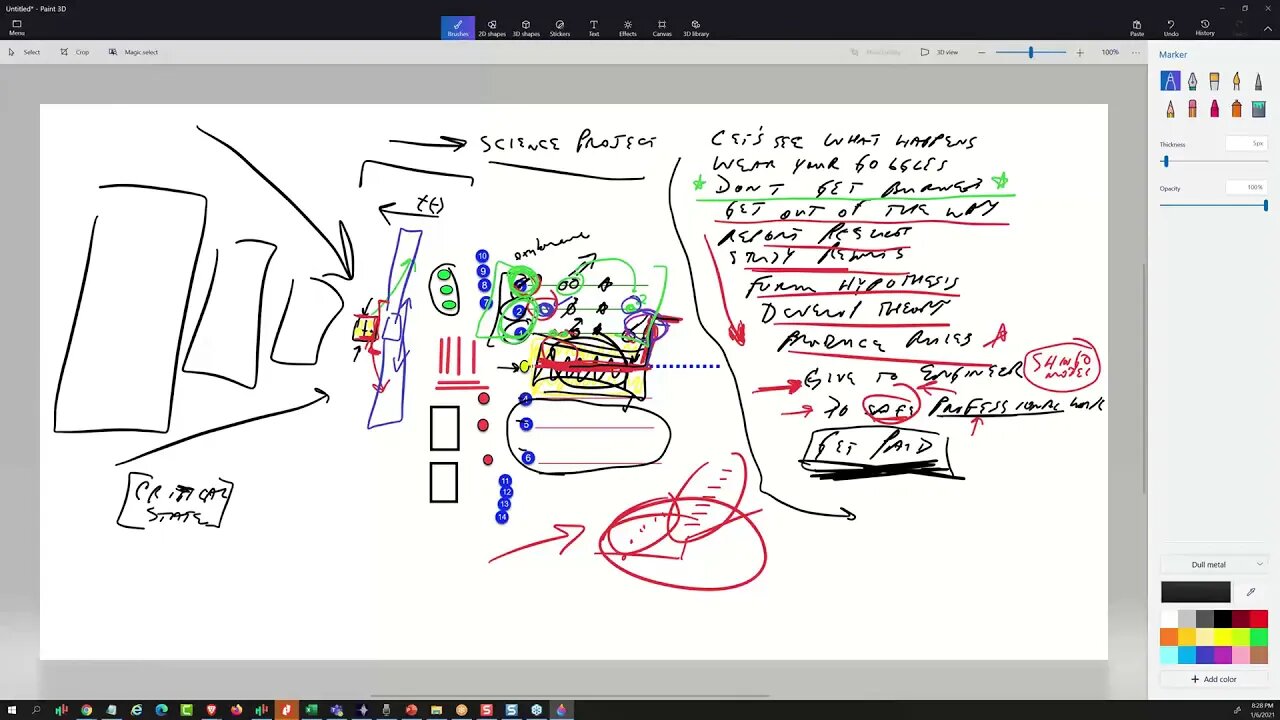Open the 3D shapes tab
This screenshot has height=720, width=1280.
(526, 28)
